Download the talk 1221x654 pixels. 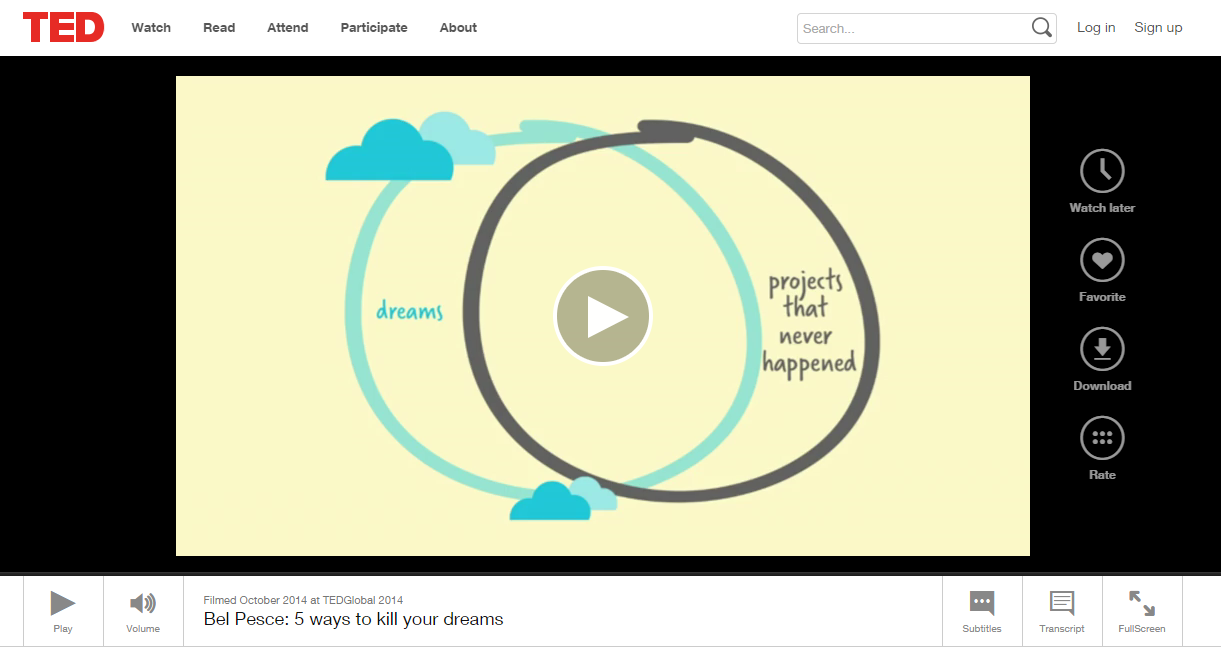click(x=1102, y=359)
